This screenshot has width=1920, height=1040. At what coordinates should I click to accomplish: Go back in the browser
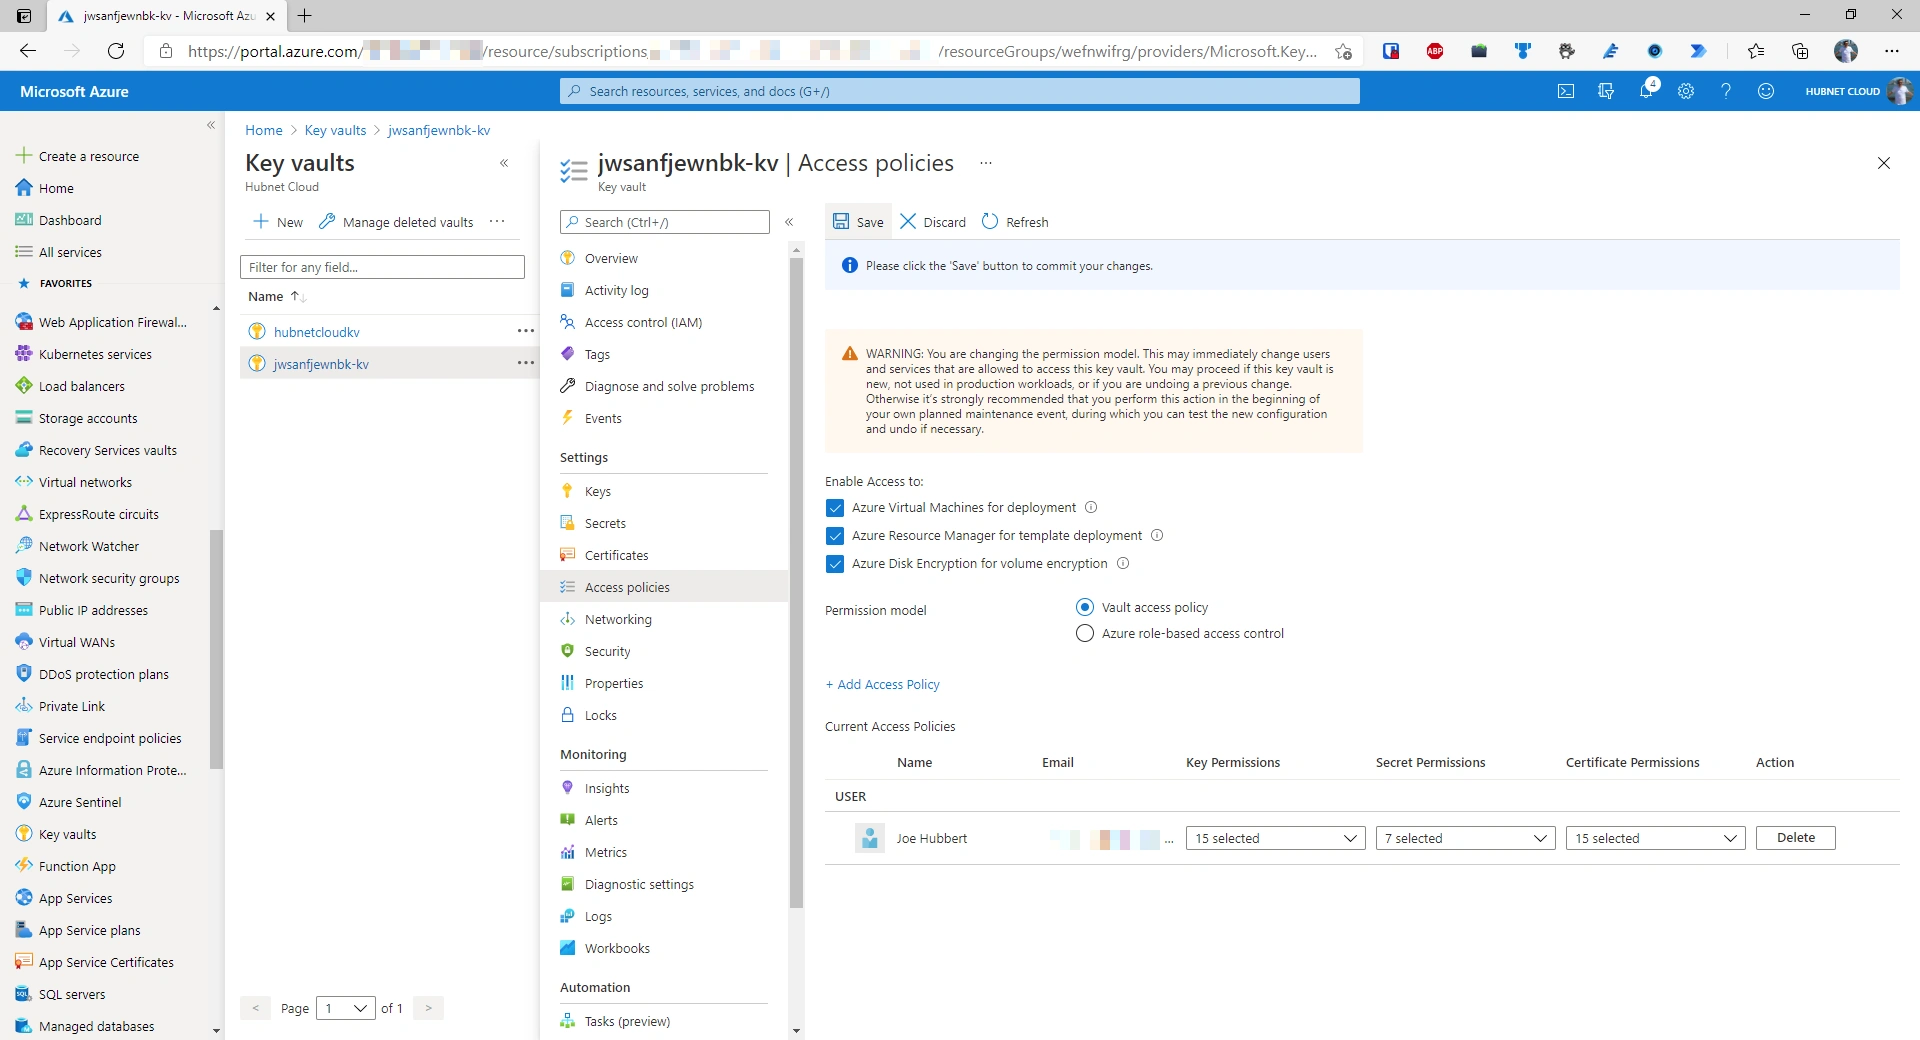tap(28, 51)
